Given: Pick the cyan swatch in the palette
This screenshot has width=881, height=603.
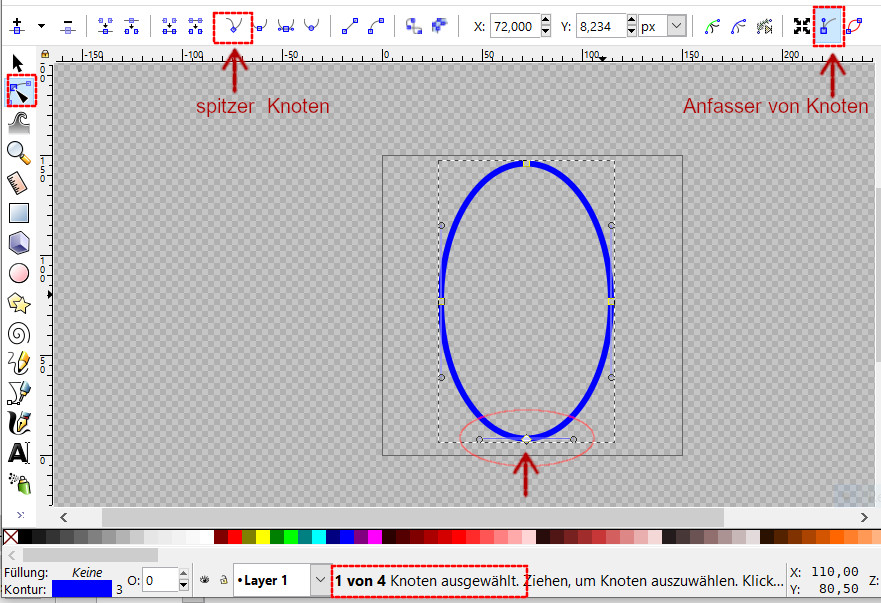Looking at the screenshot, I should (x=319, y=537).
